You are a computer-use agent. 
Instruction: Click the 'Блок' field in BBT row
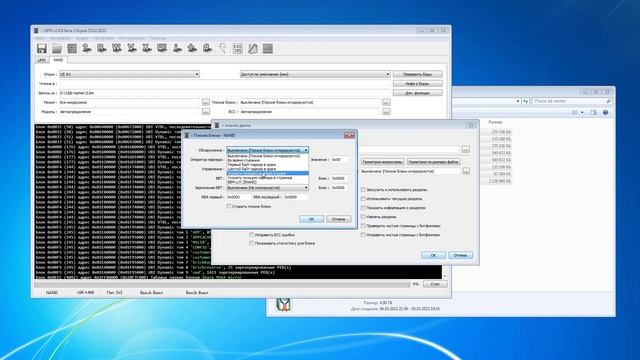[x=339, y=178]
